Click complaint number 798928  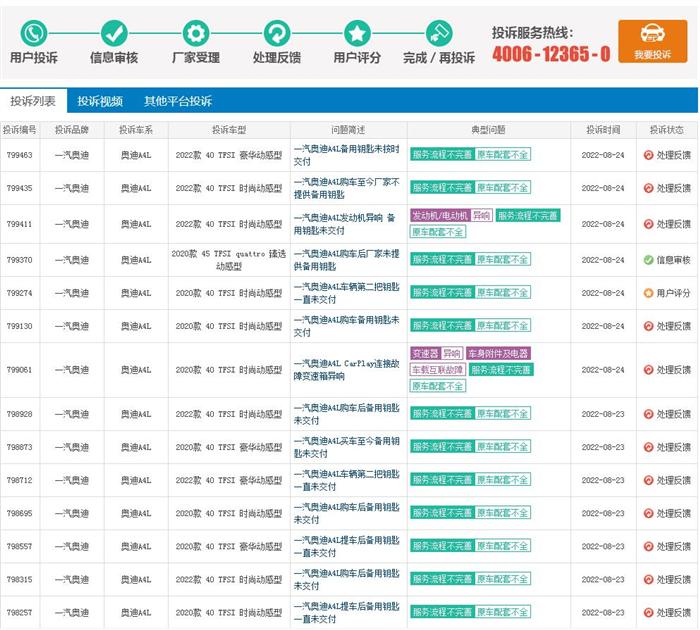click(x=20, y=414)
